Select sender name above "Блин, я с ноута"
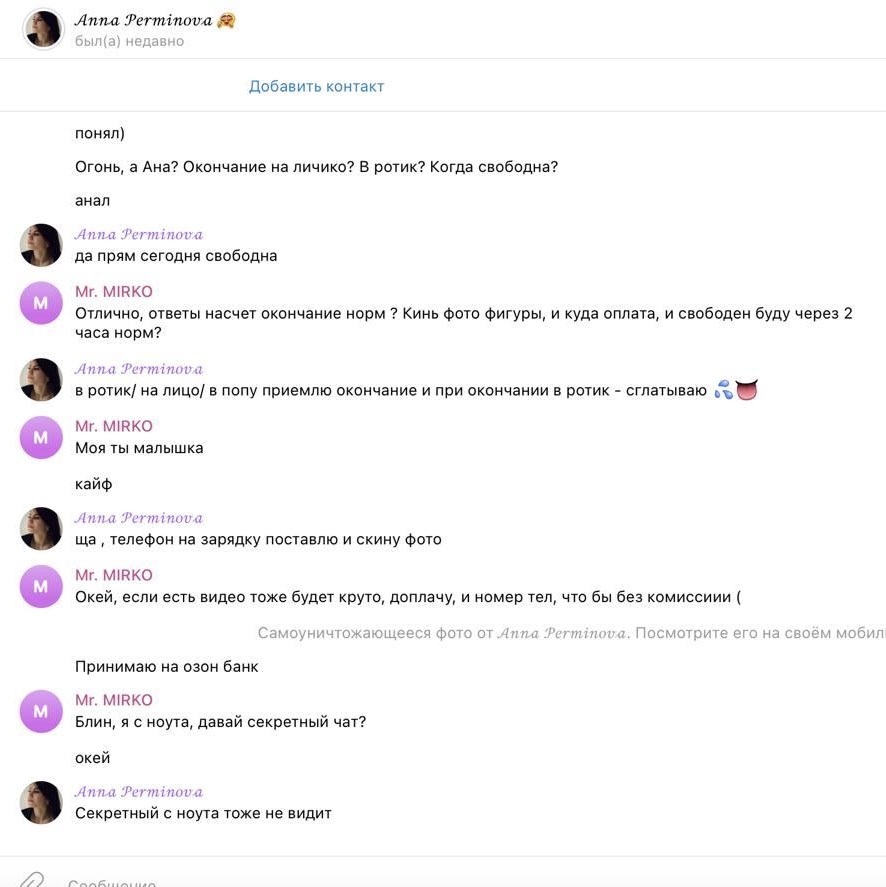This screenshot has width=886, height=887. (x=114, y=700)
